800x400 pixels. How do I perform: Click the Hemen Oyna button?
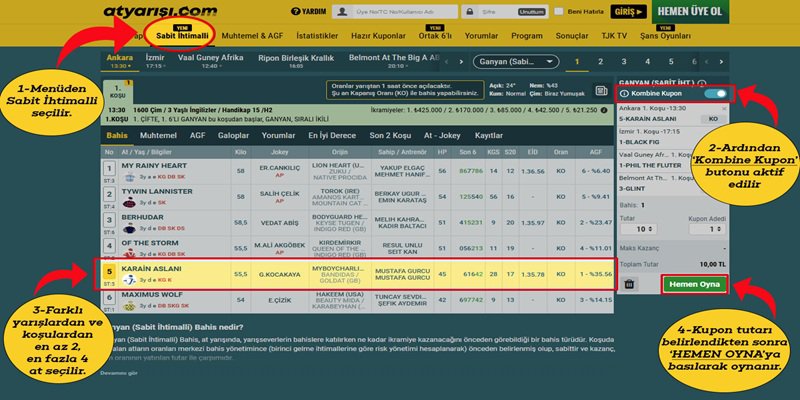694,284
